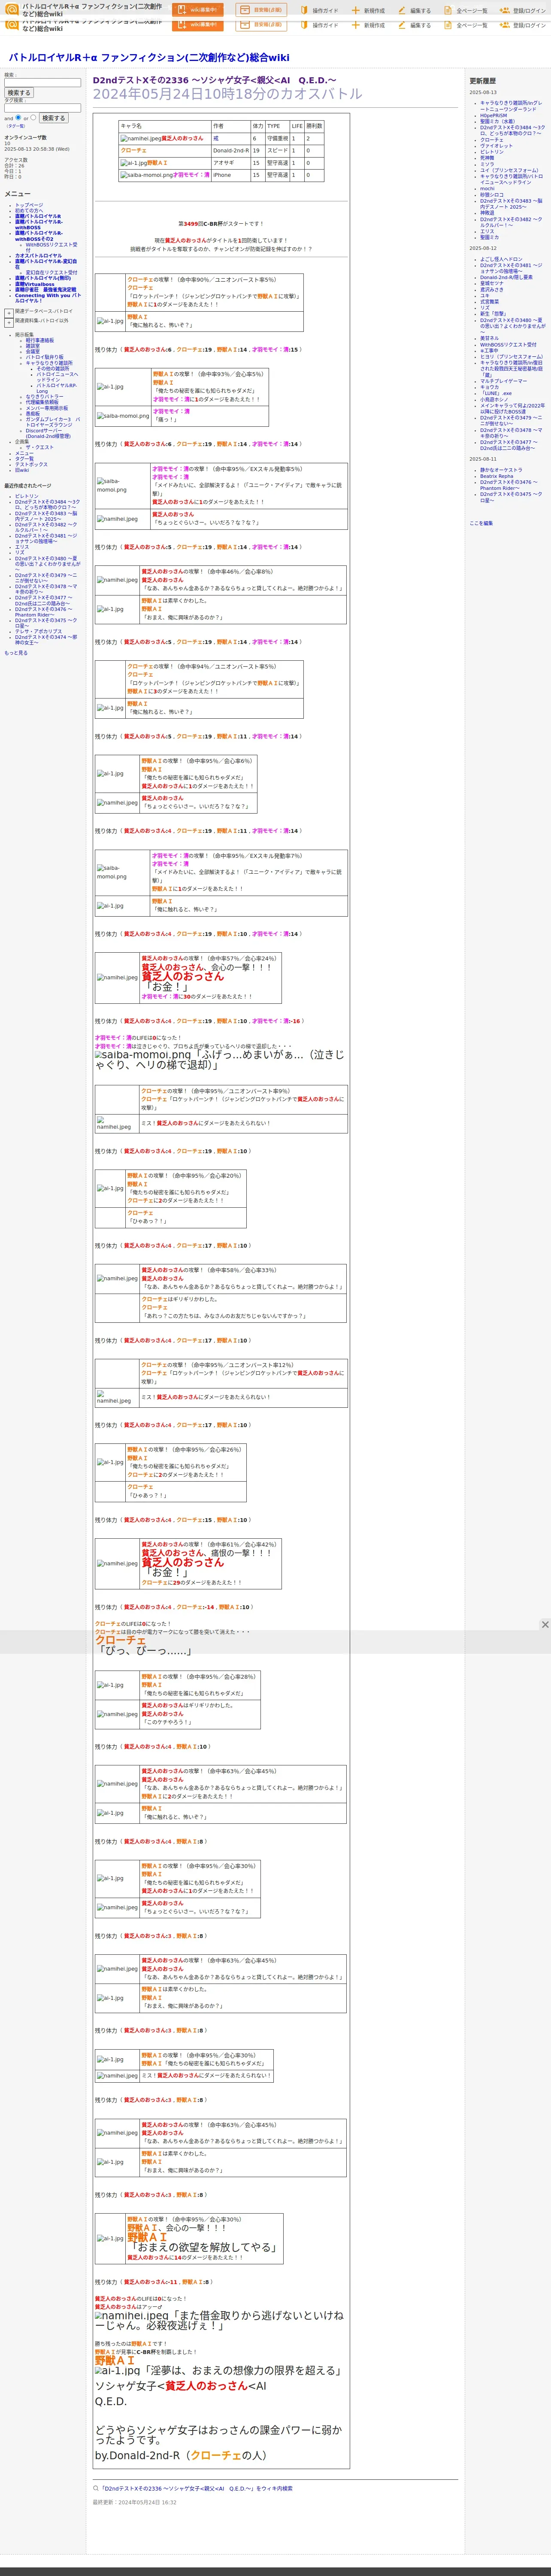Open 直轄Virtualboss menu link
Viewport: 551px width, 2576px height.
click(x=35, y=284)
